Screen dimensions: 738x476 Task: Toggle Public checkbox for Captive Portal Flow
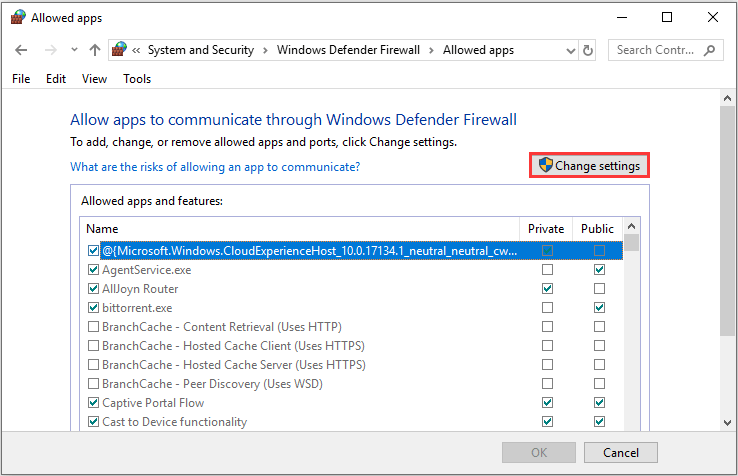(599, 403)
